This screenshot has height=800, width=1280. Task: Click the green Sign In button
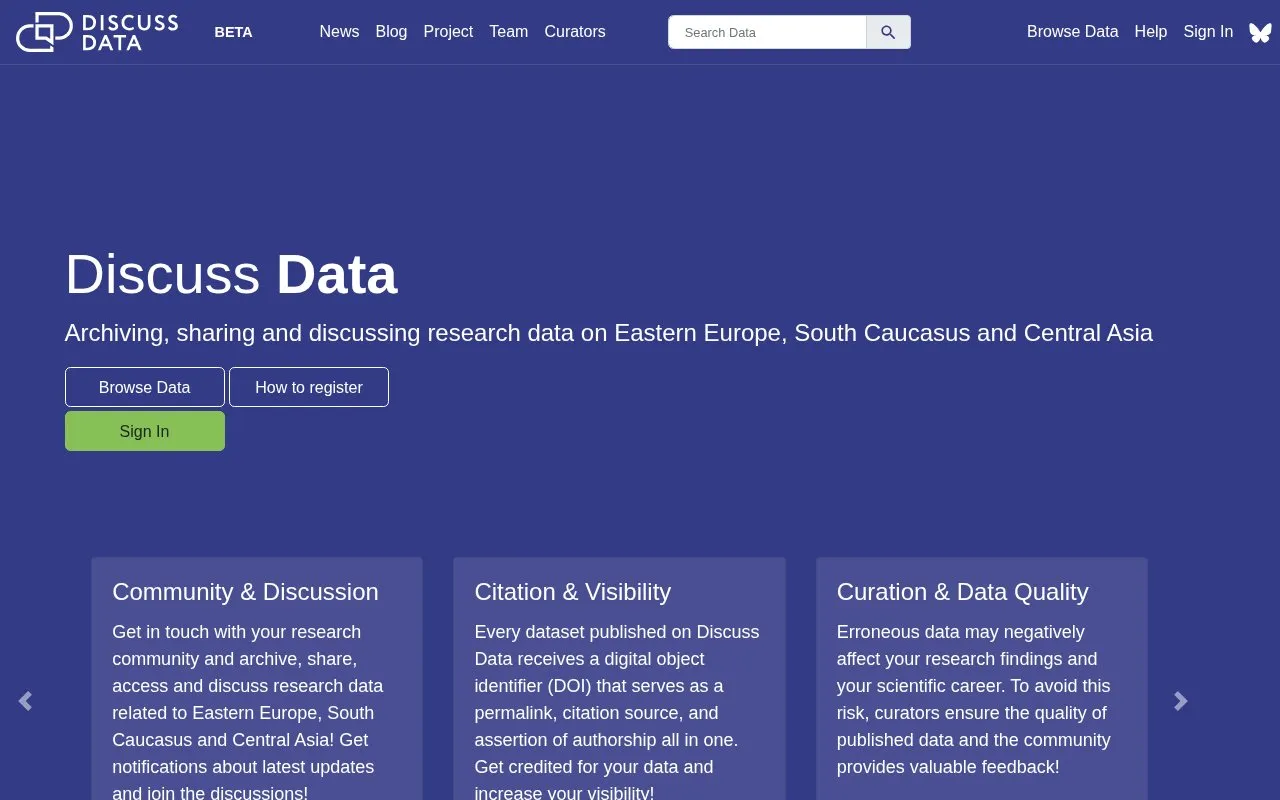point(145,431)
